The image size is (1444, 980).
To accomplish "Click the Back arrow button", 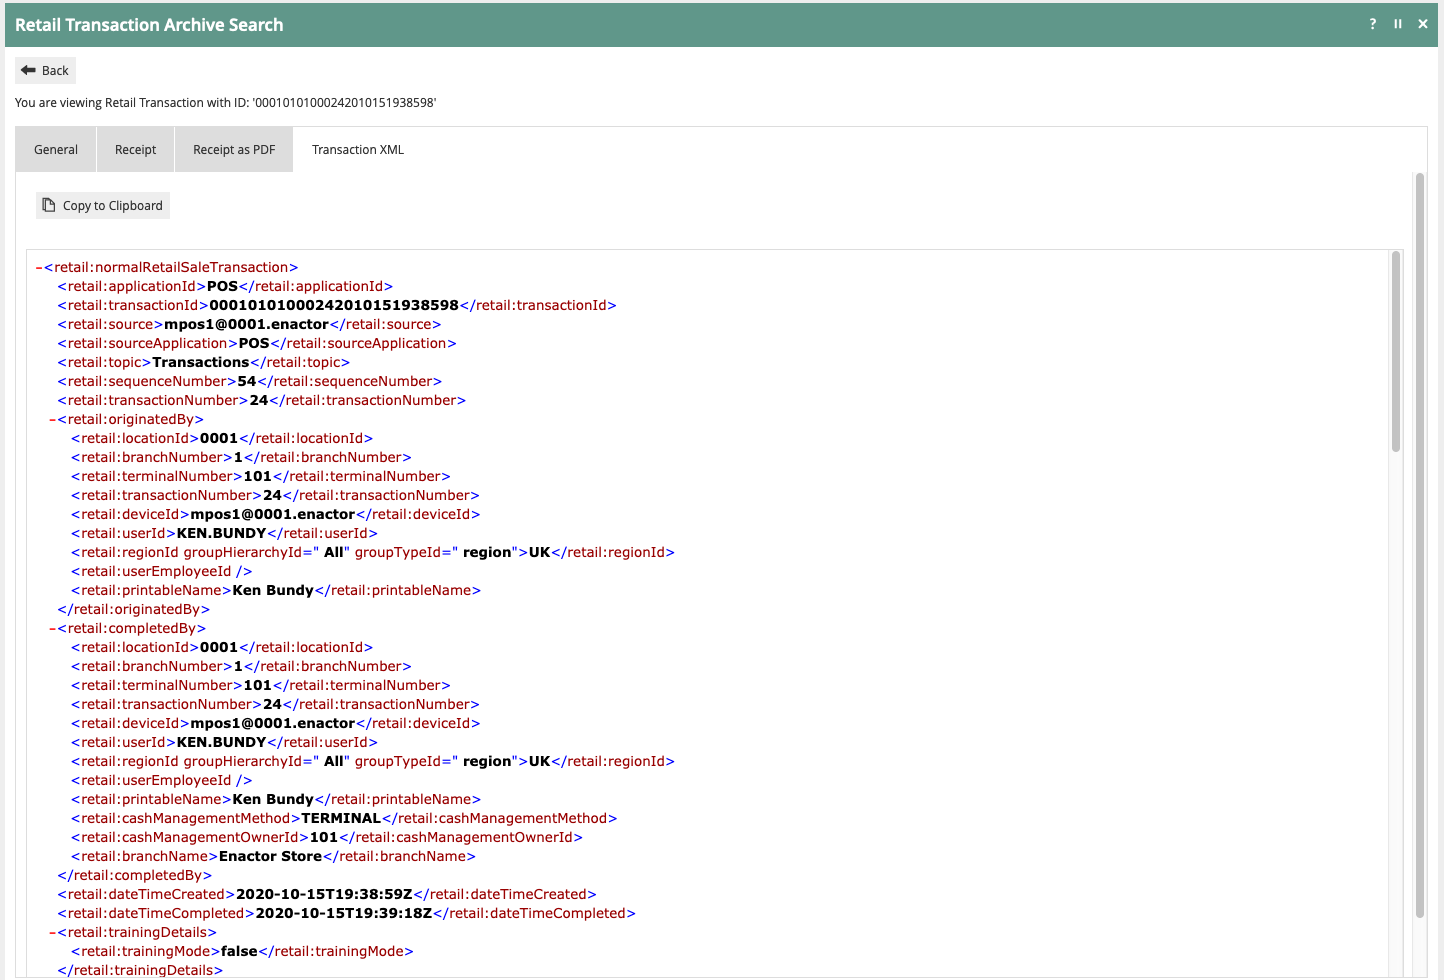I will (x=45, y=70).
